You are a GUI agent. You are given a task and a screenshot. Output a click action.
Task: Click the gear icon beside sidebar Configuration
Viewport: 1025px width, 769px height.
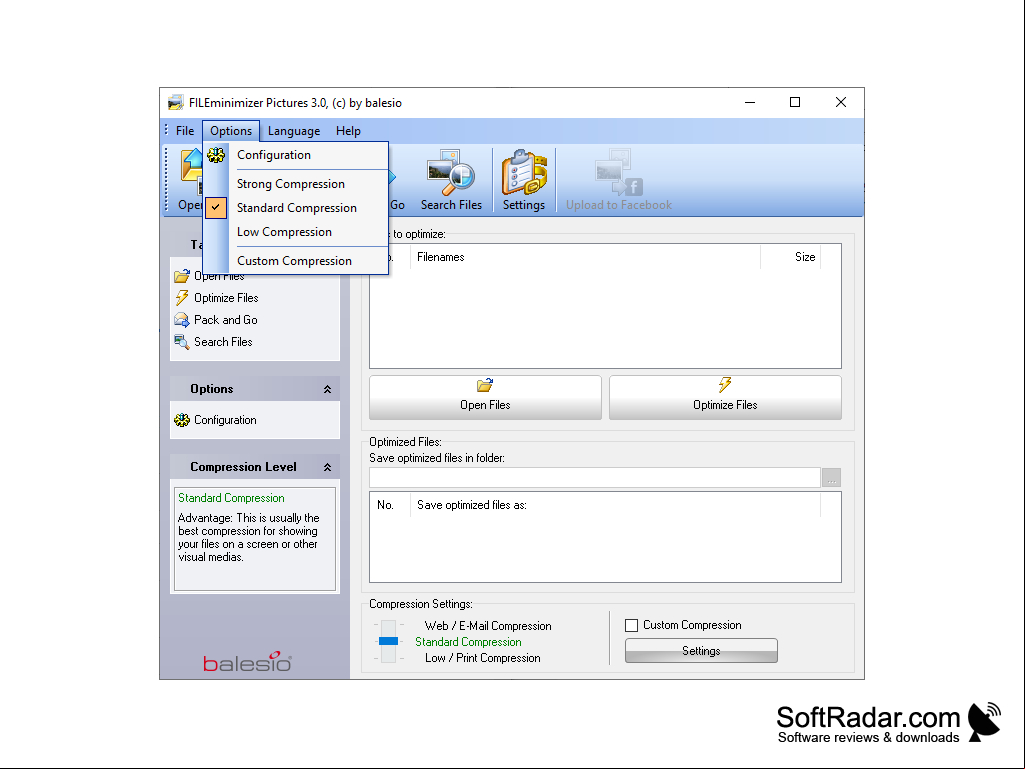click(182, 420)
